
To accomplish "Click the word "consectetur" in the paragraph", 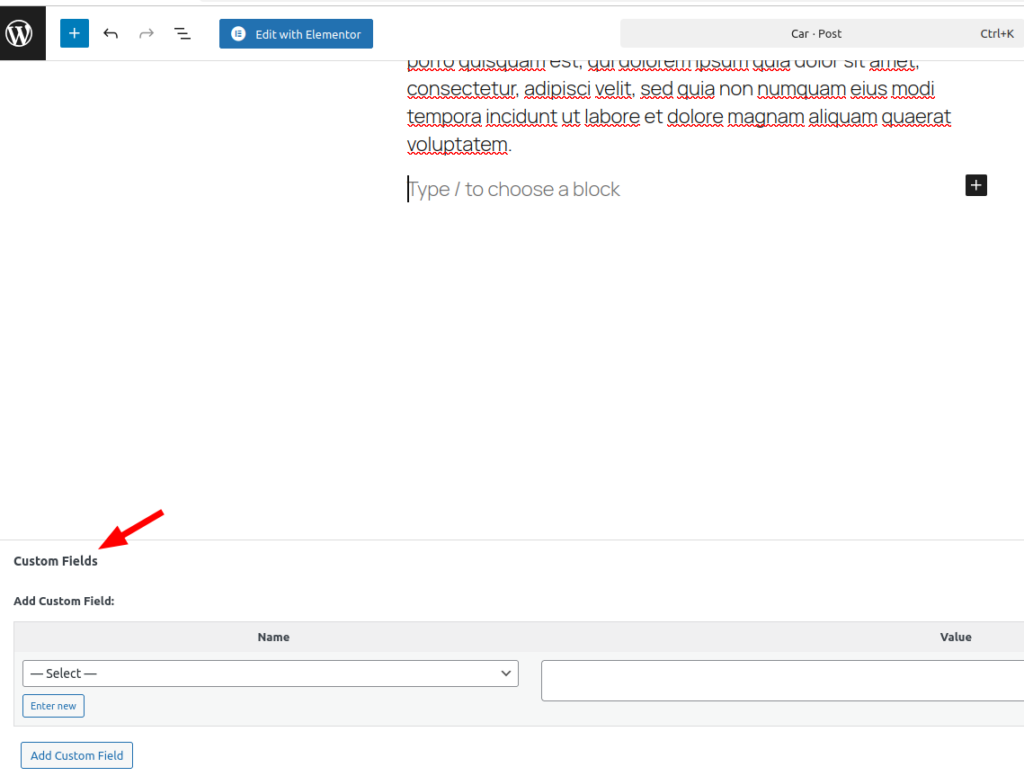I will click(x=461, y=90).
